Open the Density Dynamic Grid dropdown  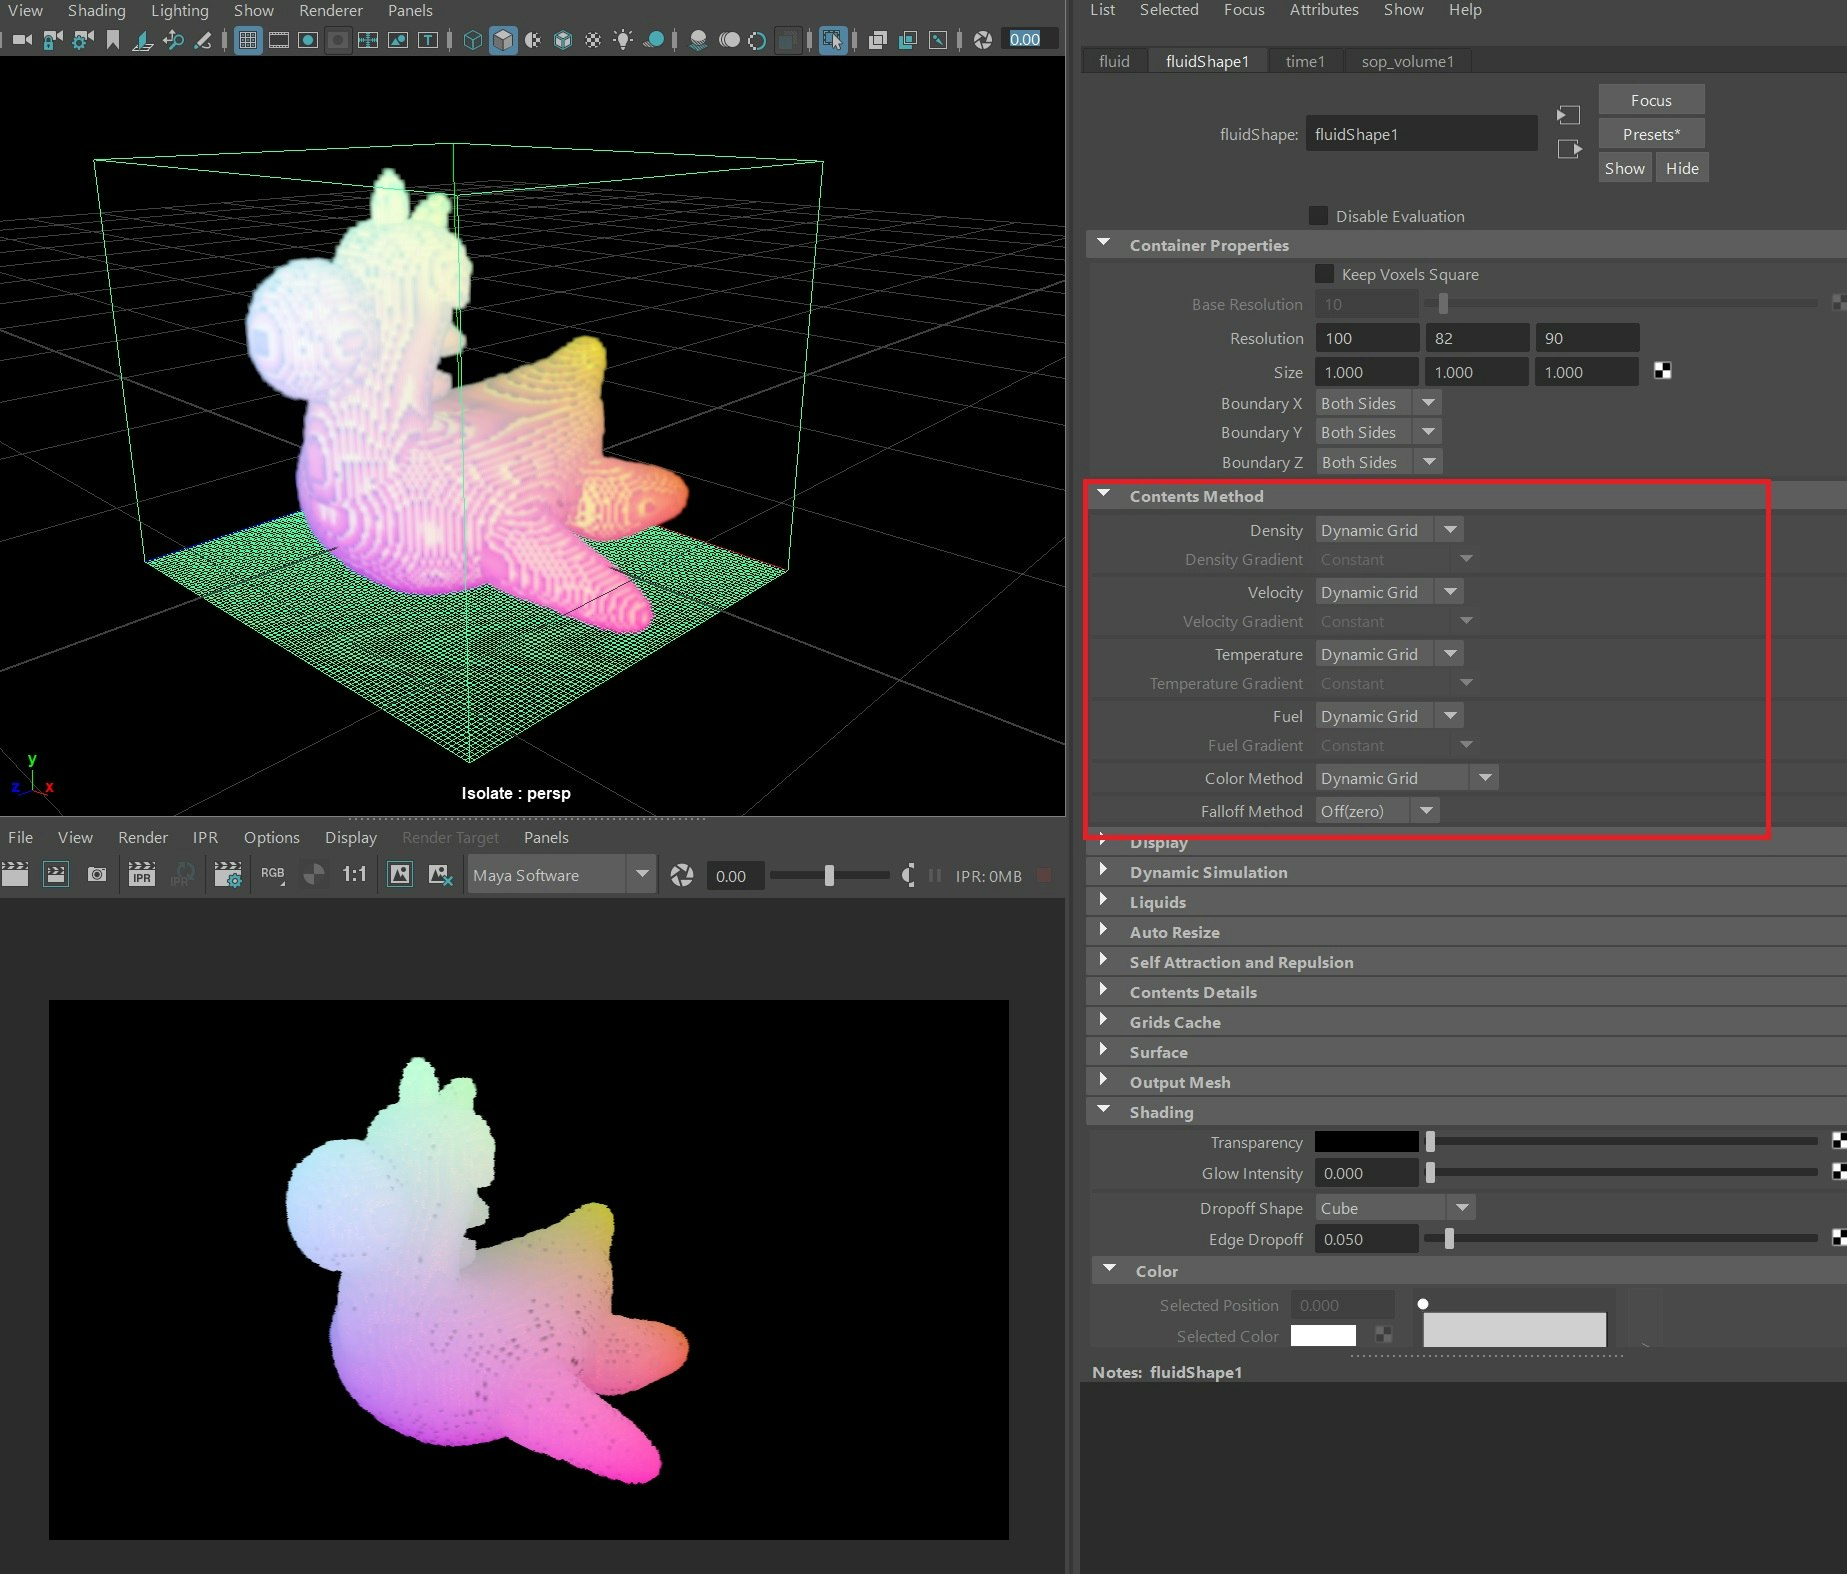click(1389, 530)
